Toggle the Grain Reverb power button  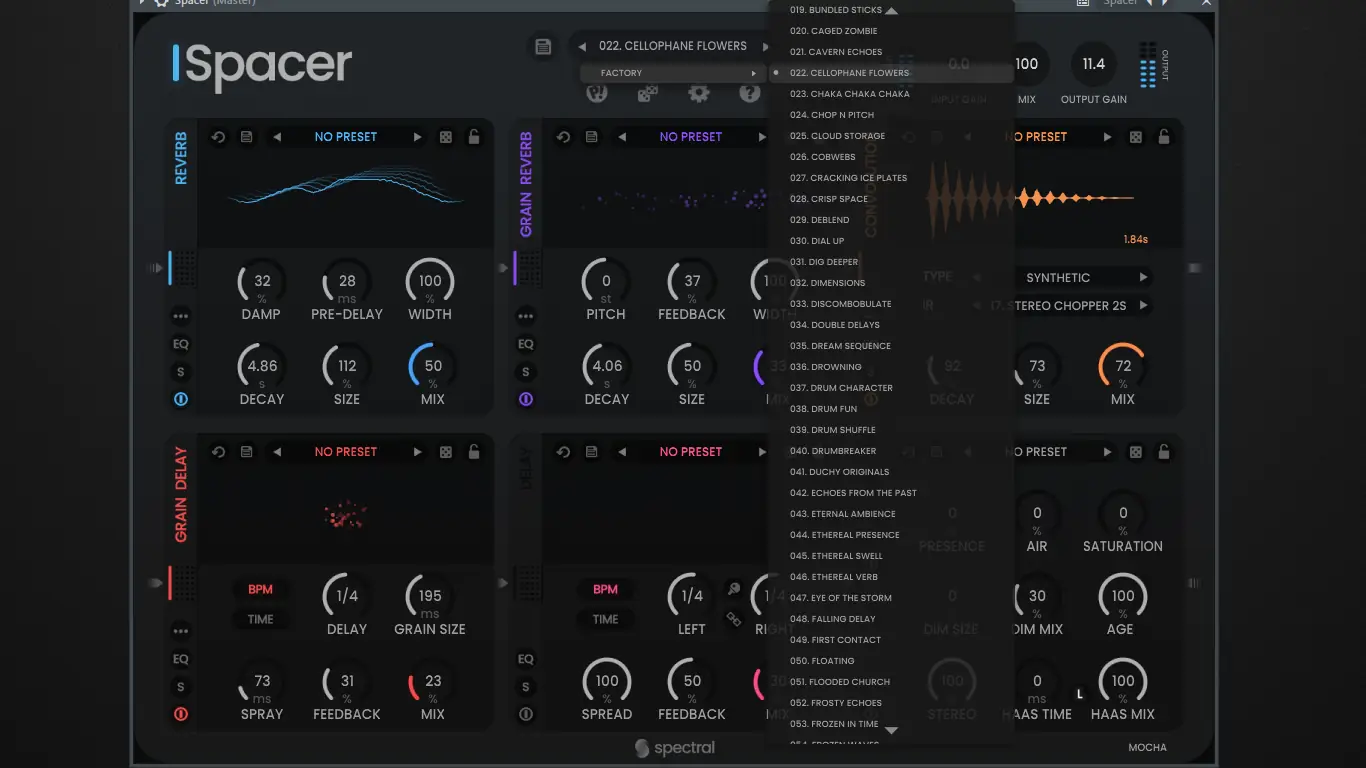click(526, 399)
